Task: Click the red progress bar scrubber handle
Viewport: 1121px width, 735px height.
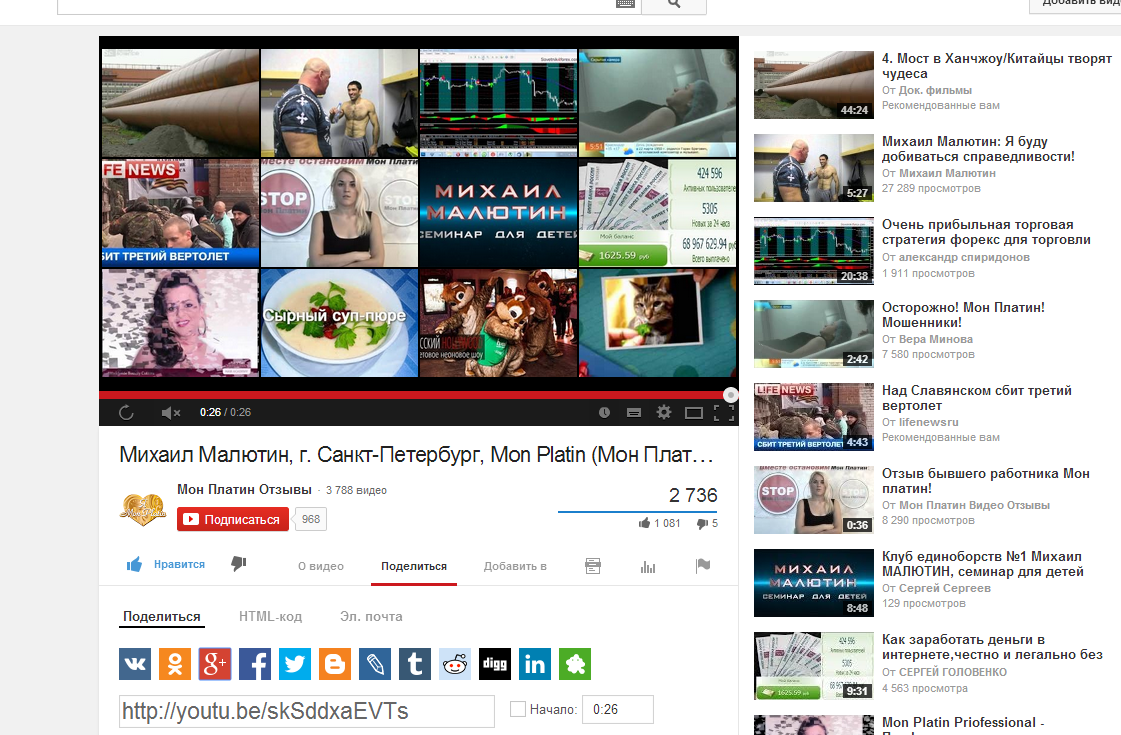Action: [x=730, y=395]
